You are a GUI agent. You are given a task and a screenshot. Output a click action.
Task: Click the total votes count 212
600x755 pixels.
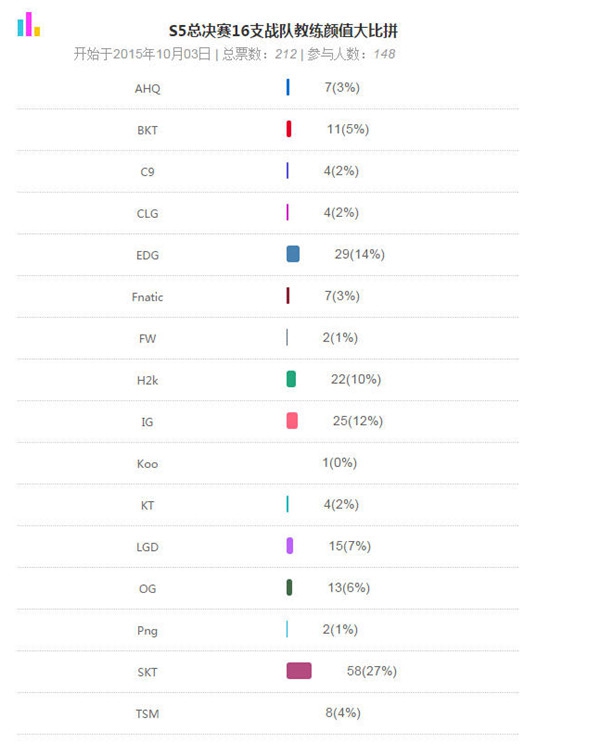click(x=286, y=54)
